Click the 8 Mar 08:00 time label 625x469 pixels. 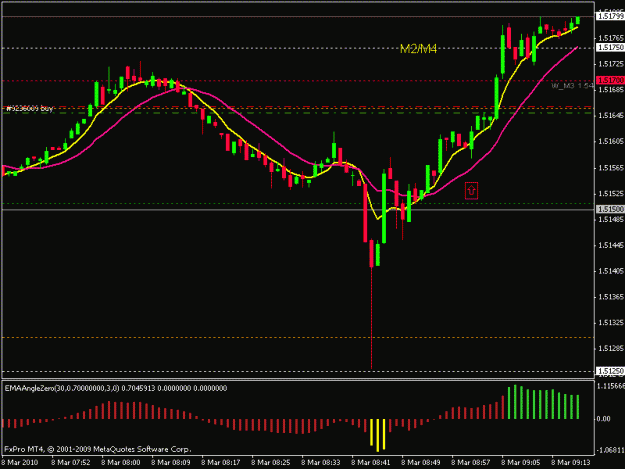click(x=121, y=463)
